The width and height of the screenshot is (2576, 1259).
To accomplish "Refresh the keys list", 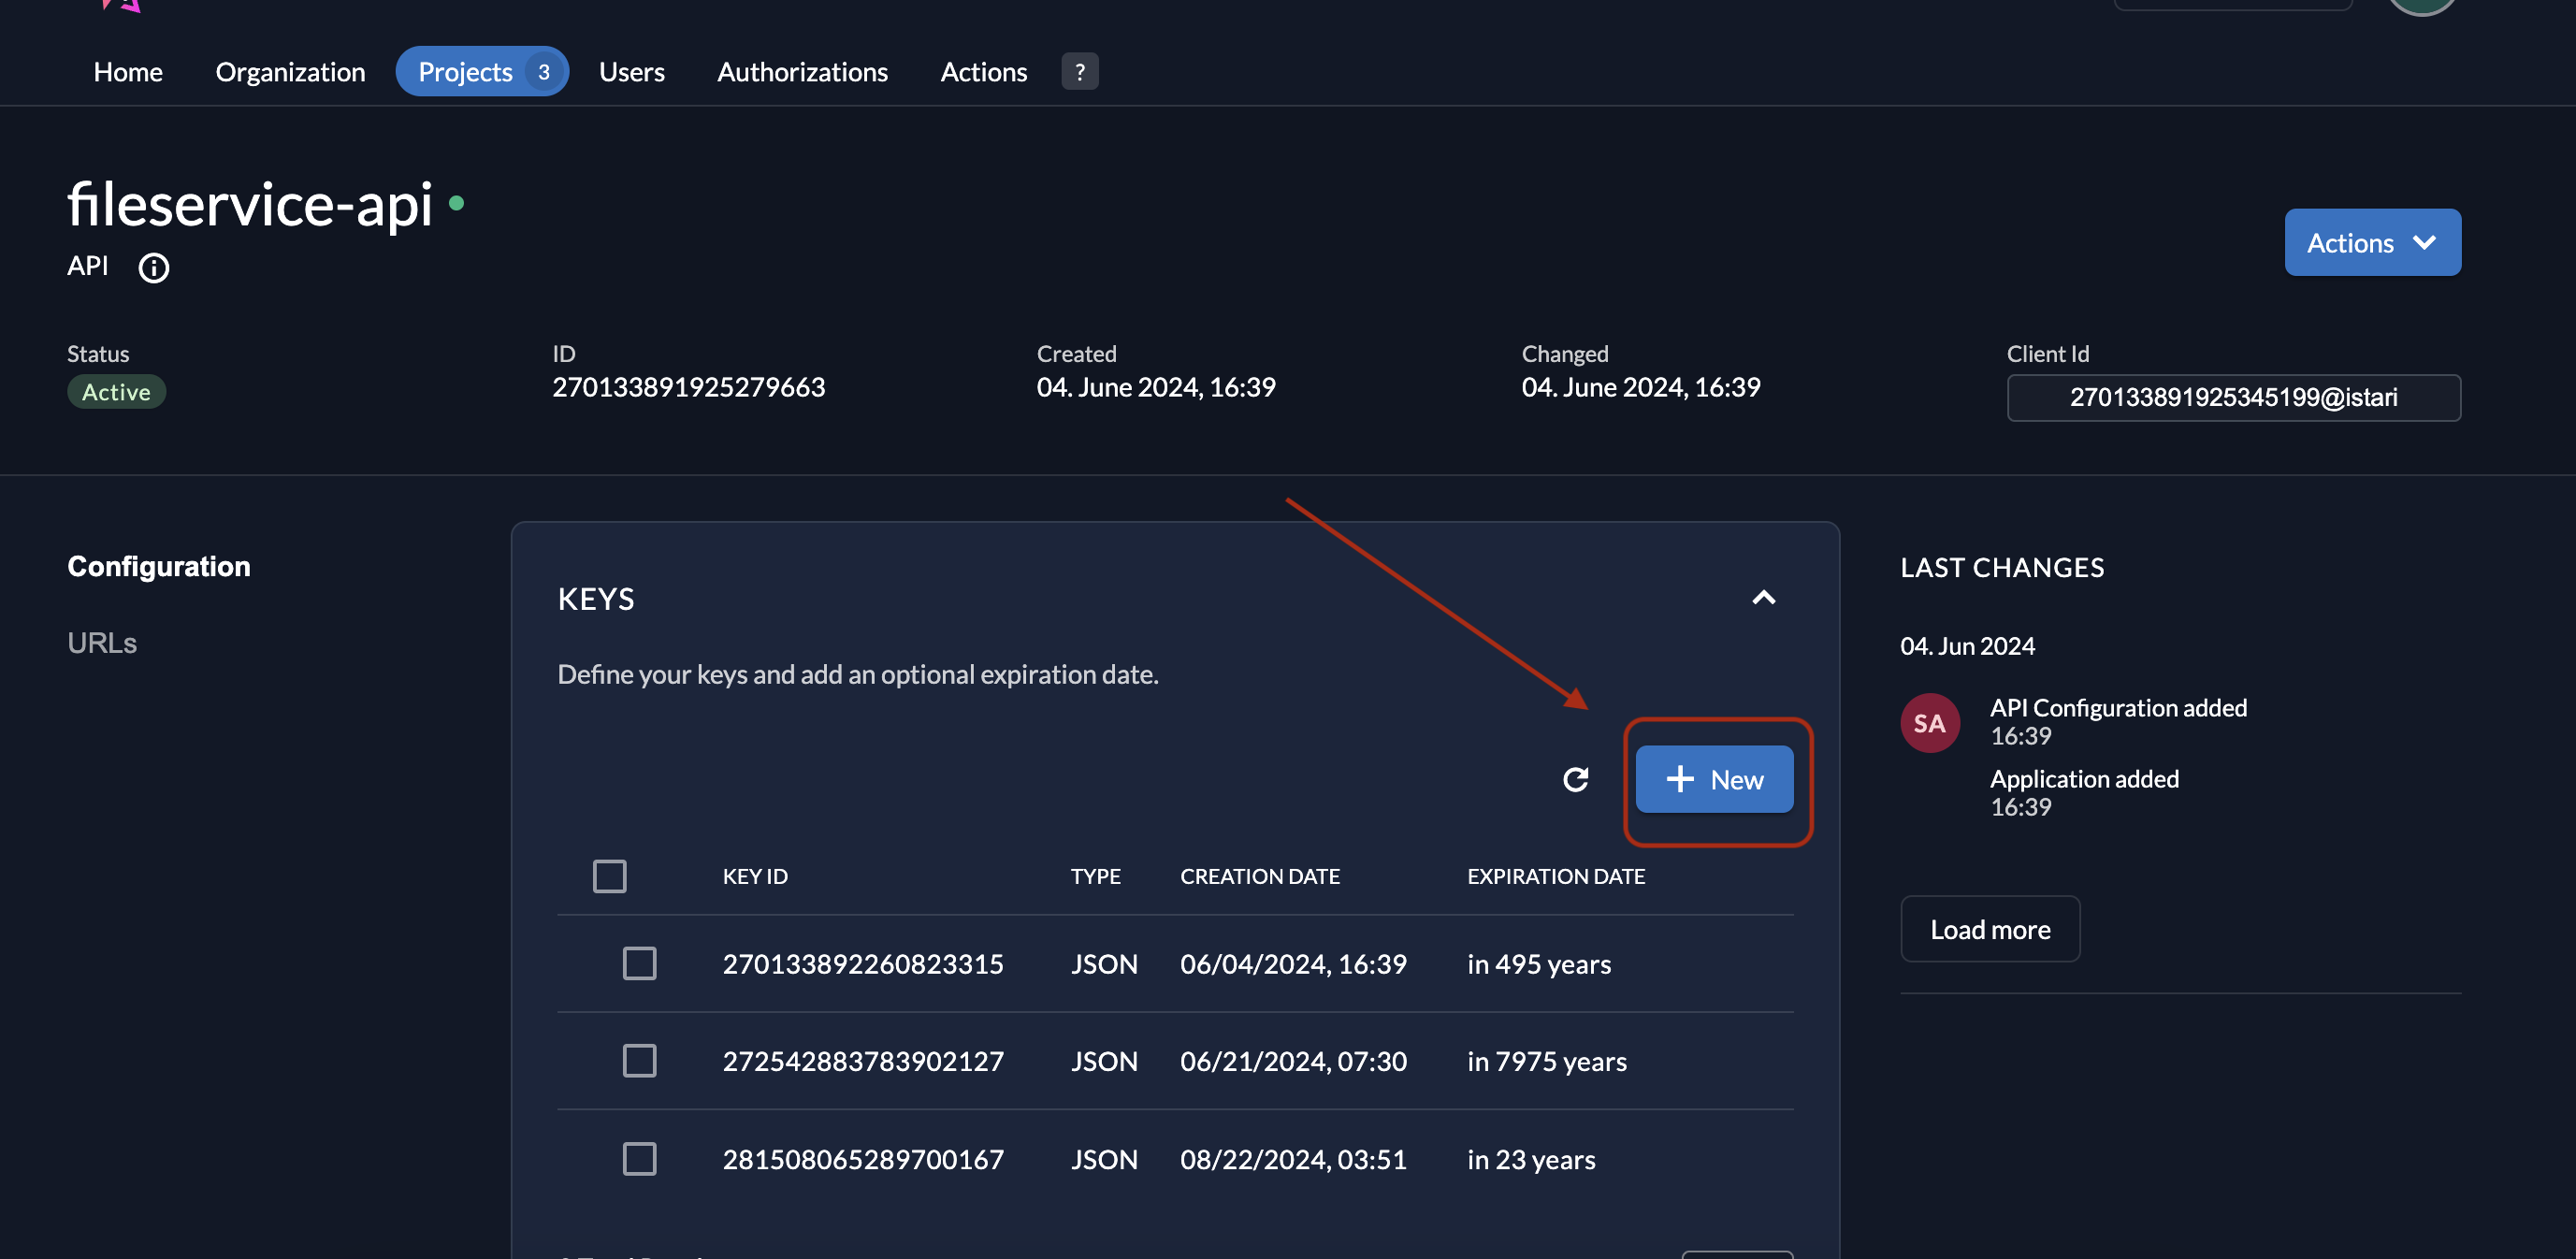I will click(1575, 779).
